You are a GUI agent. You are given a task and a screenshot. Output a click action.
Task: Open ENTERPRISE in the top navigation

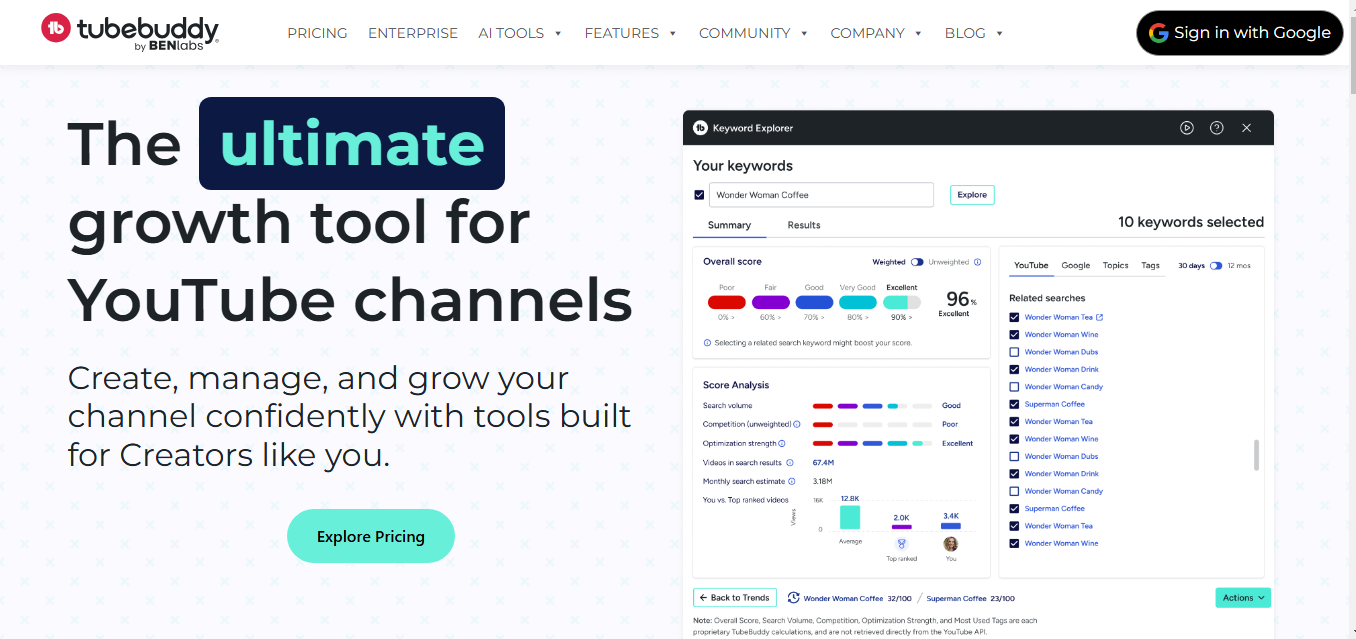point(413,33)
